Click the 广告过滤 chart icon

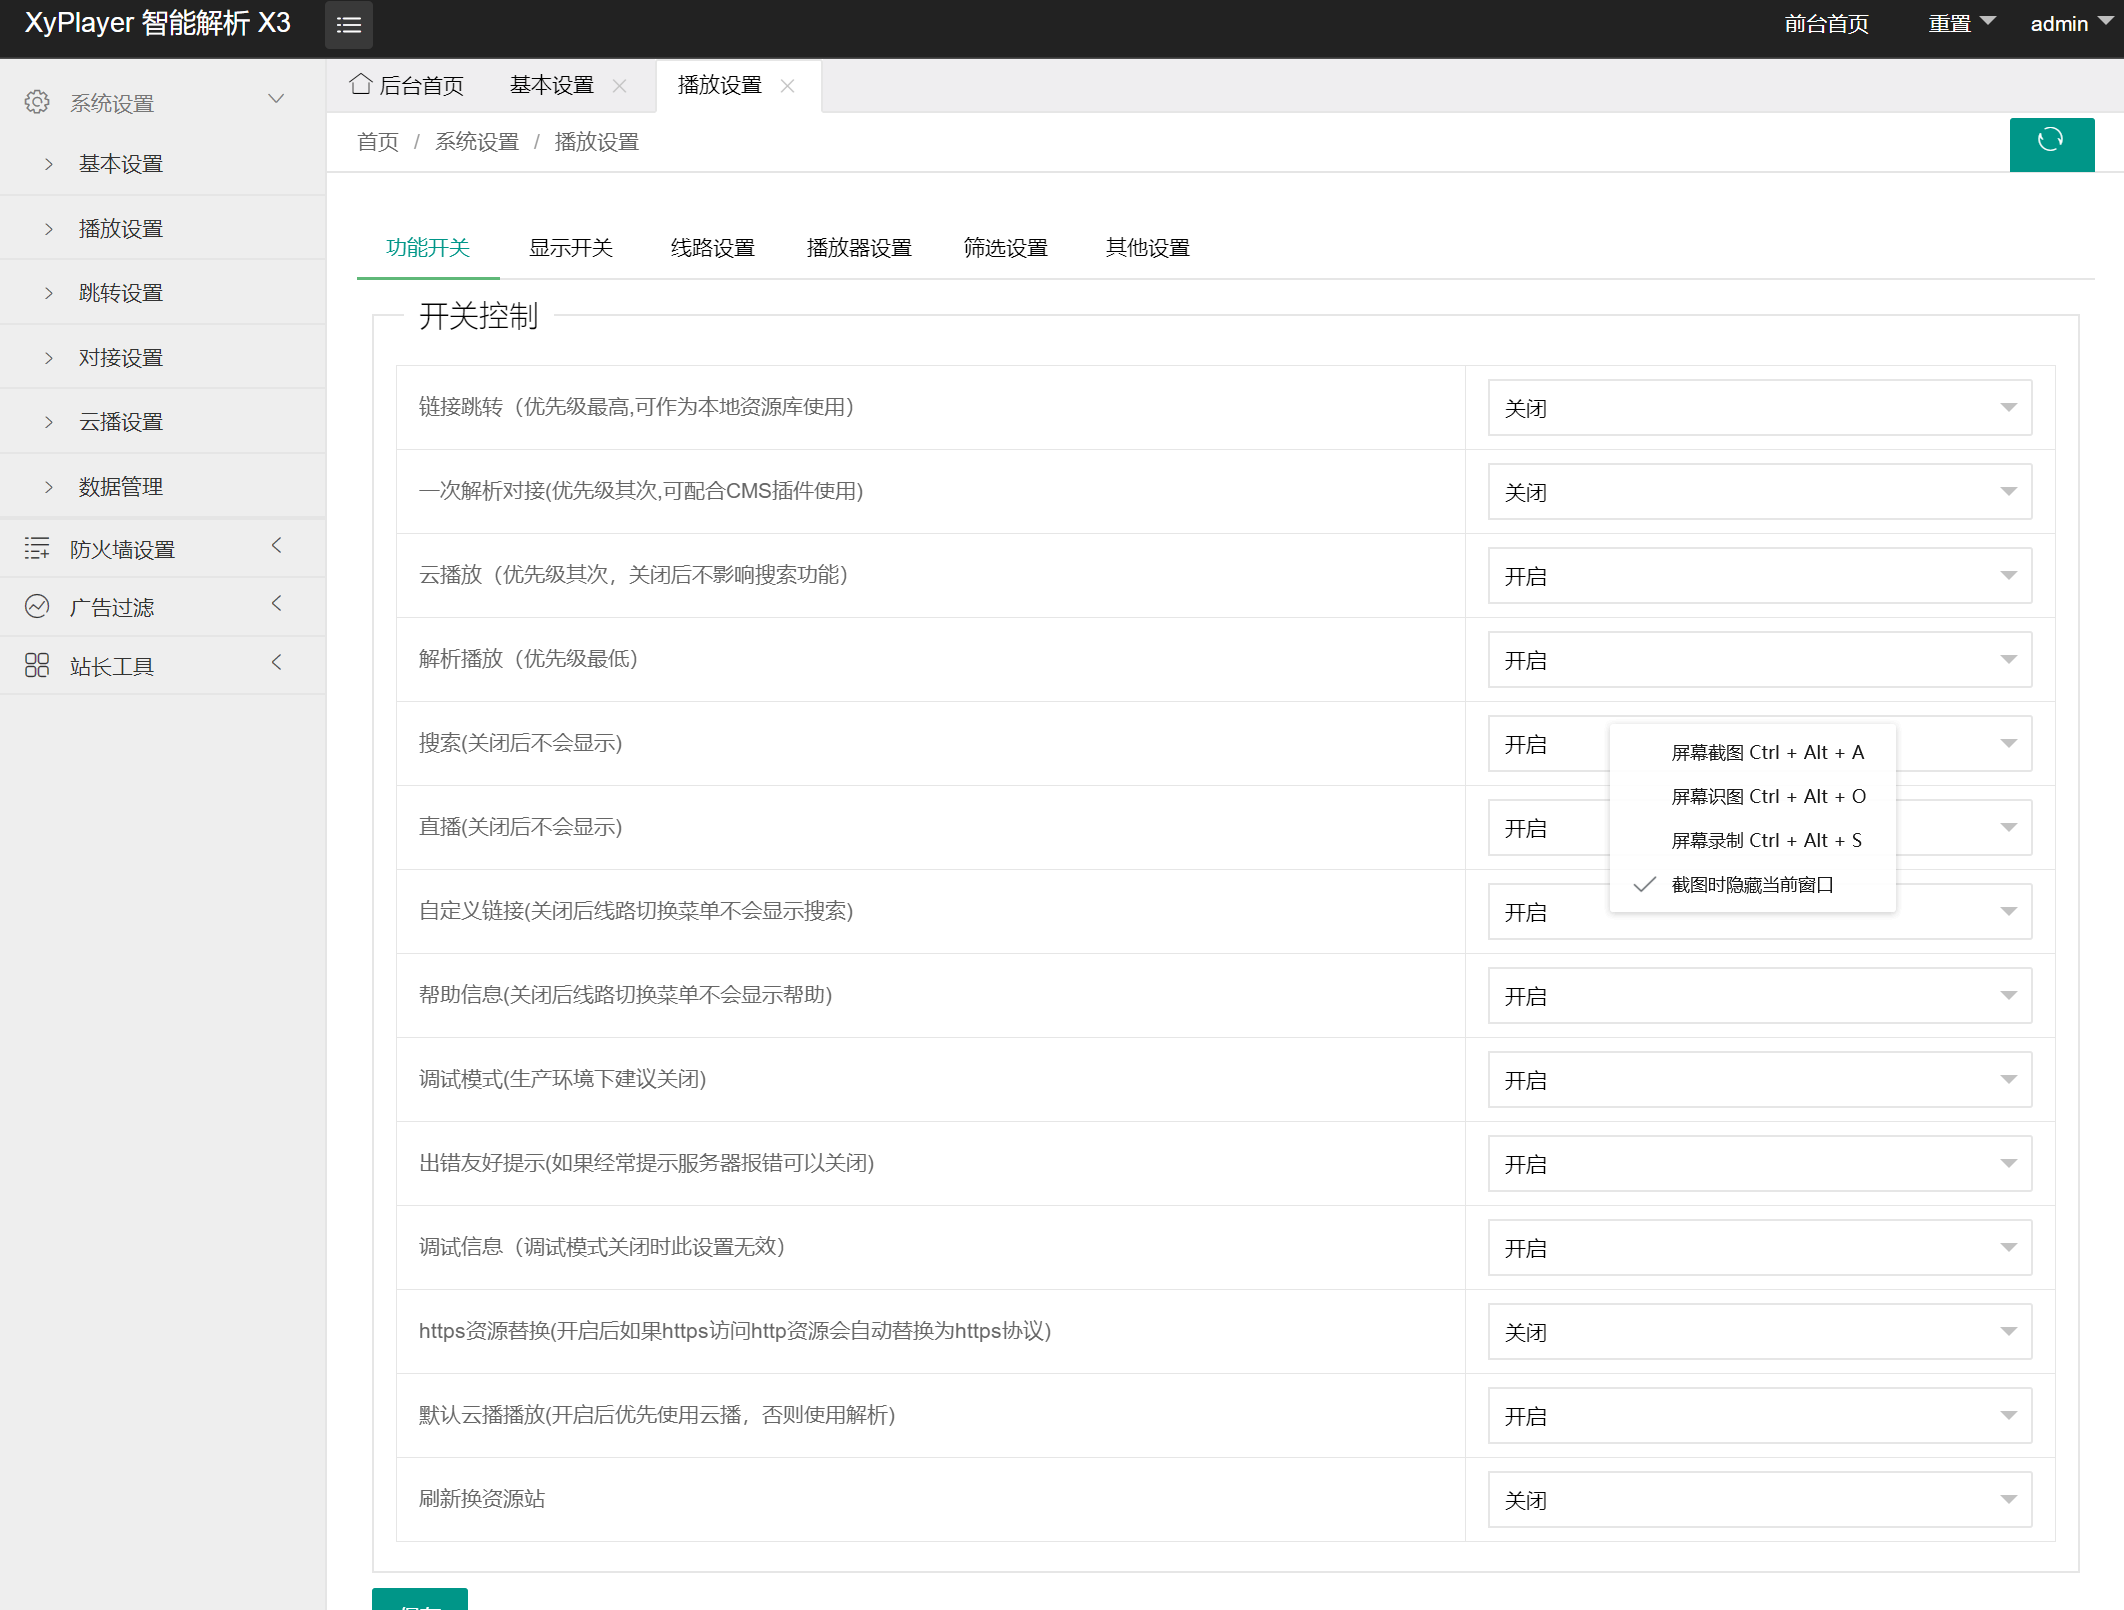click(37, 606)
